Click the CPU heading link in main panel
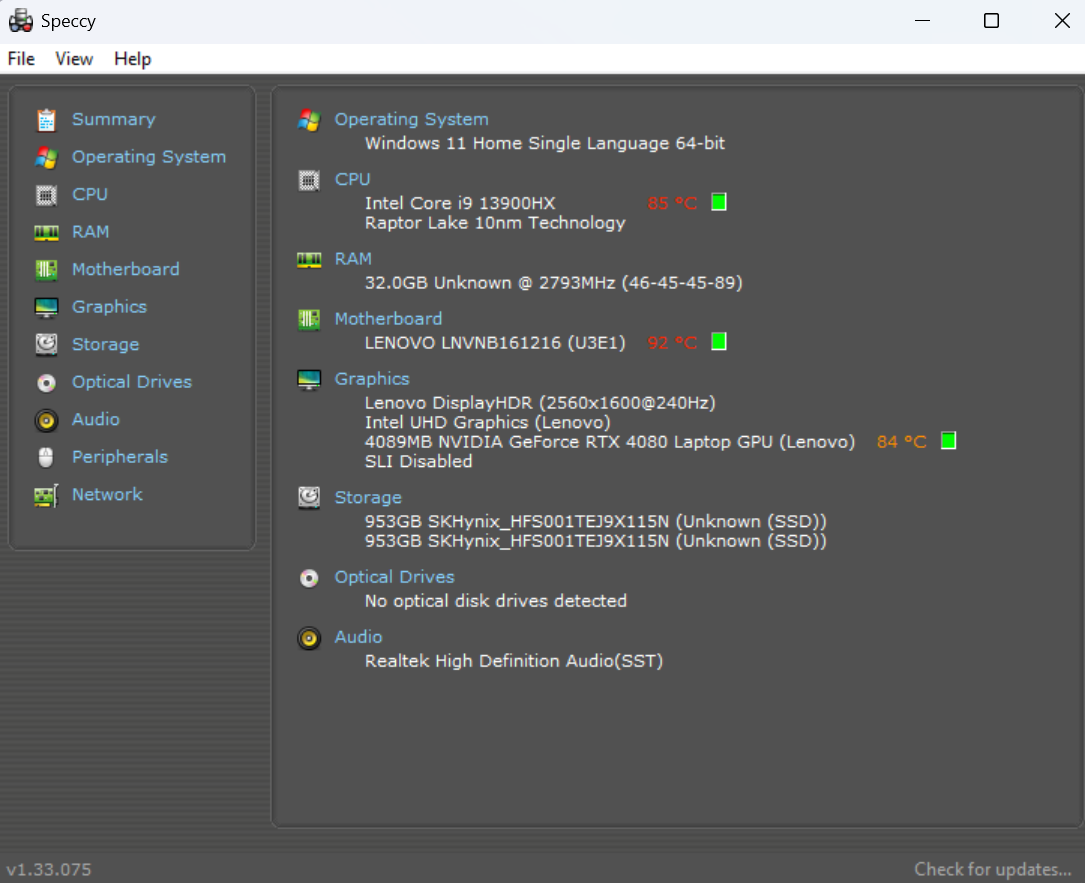1085x883 pixels. tap(353, 179)
